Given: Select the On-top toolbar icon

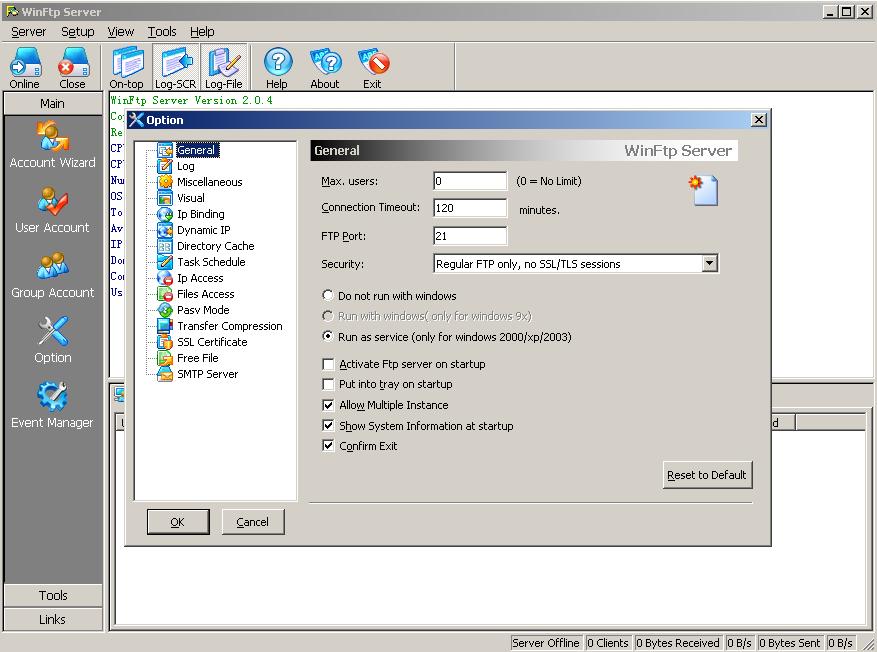Looking at the screenshot, I should click(x=126, y=67).
